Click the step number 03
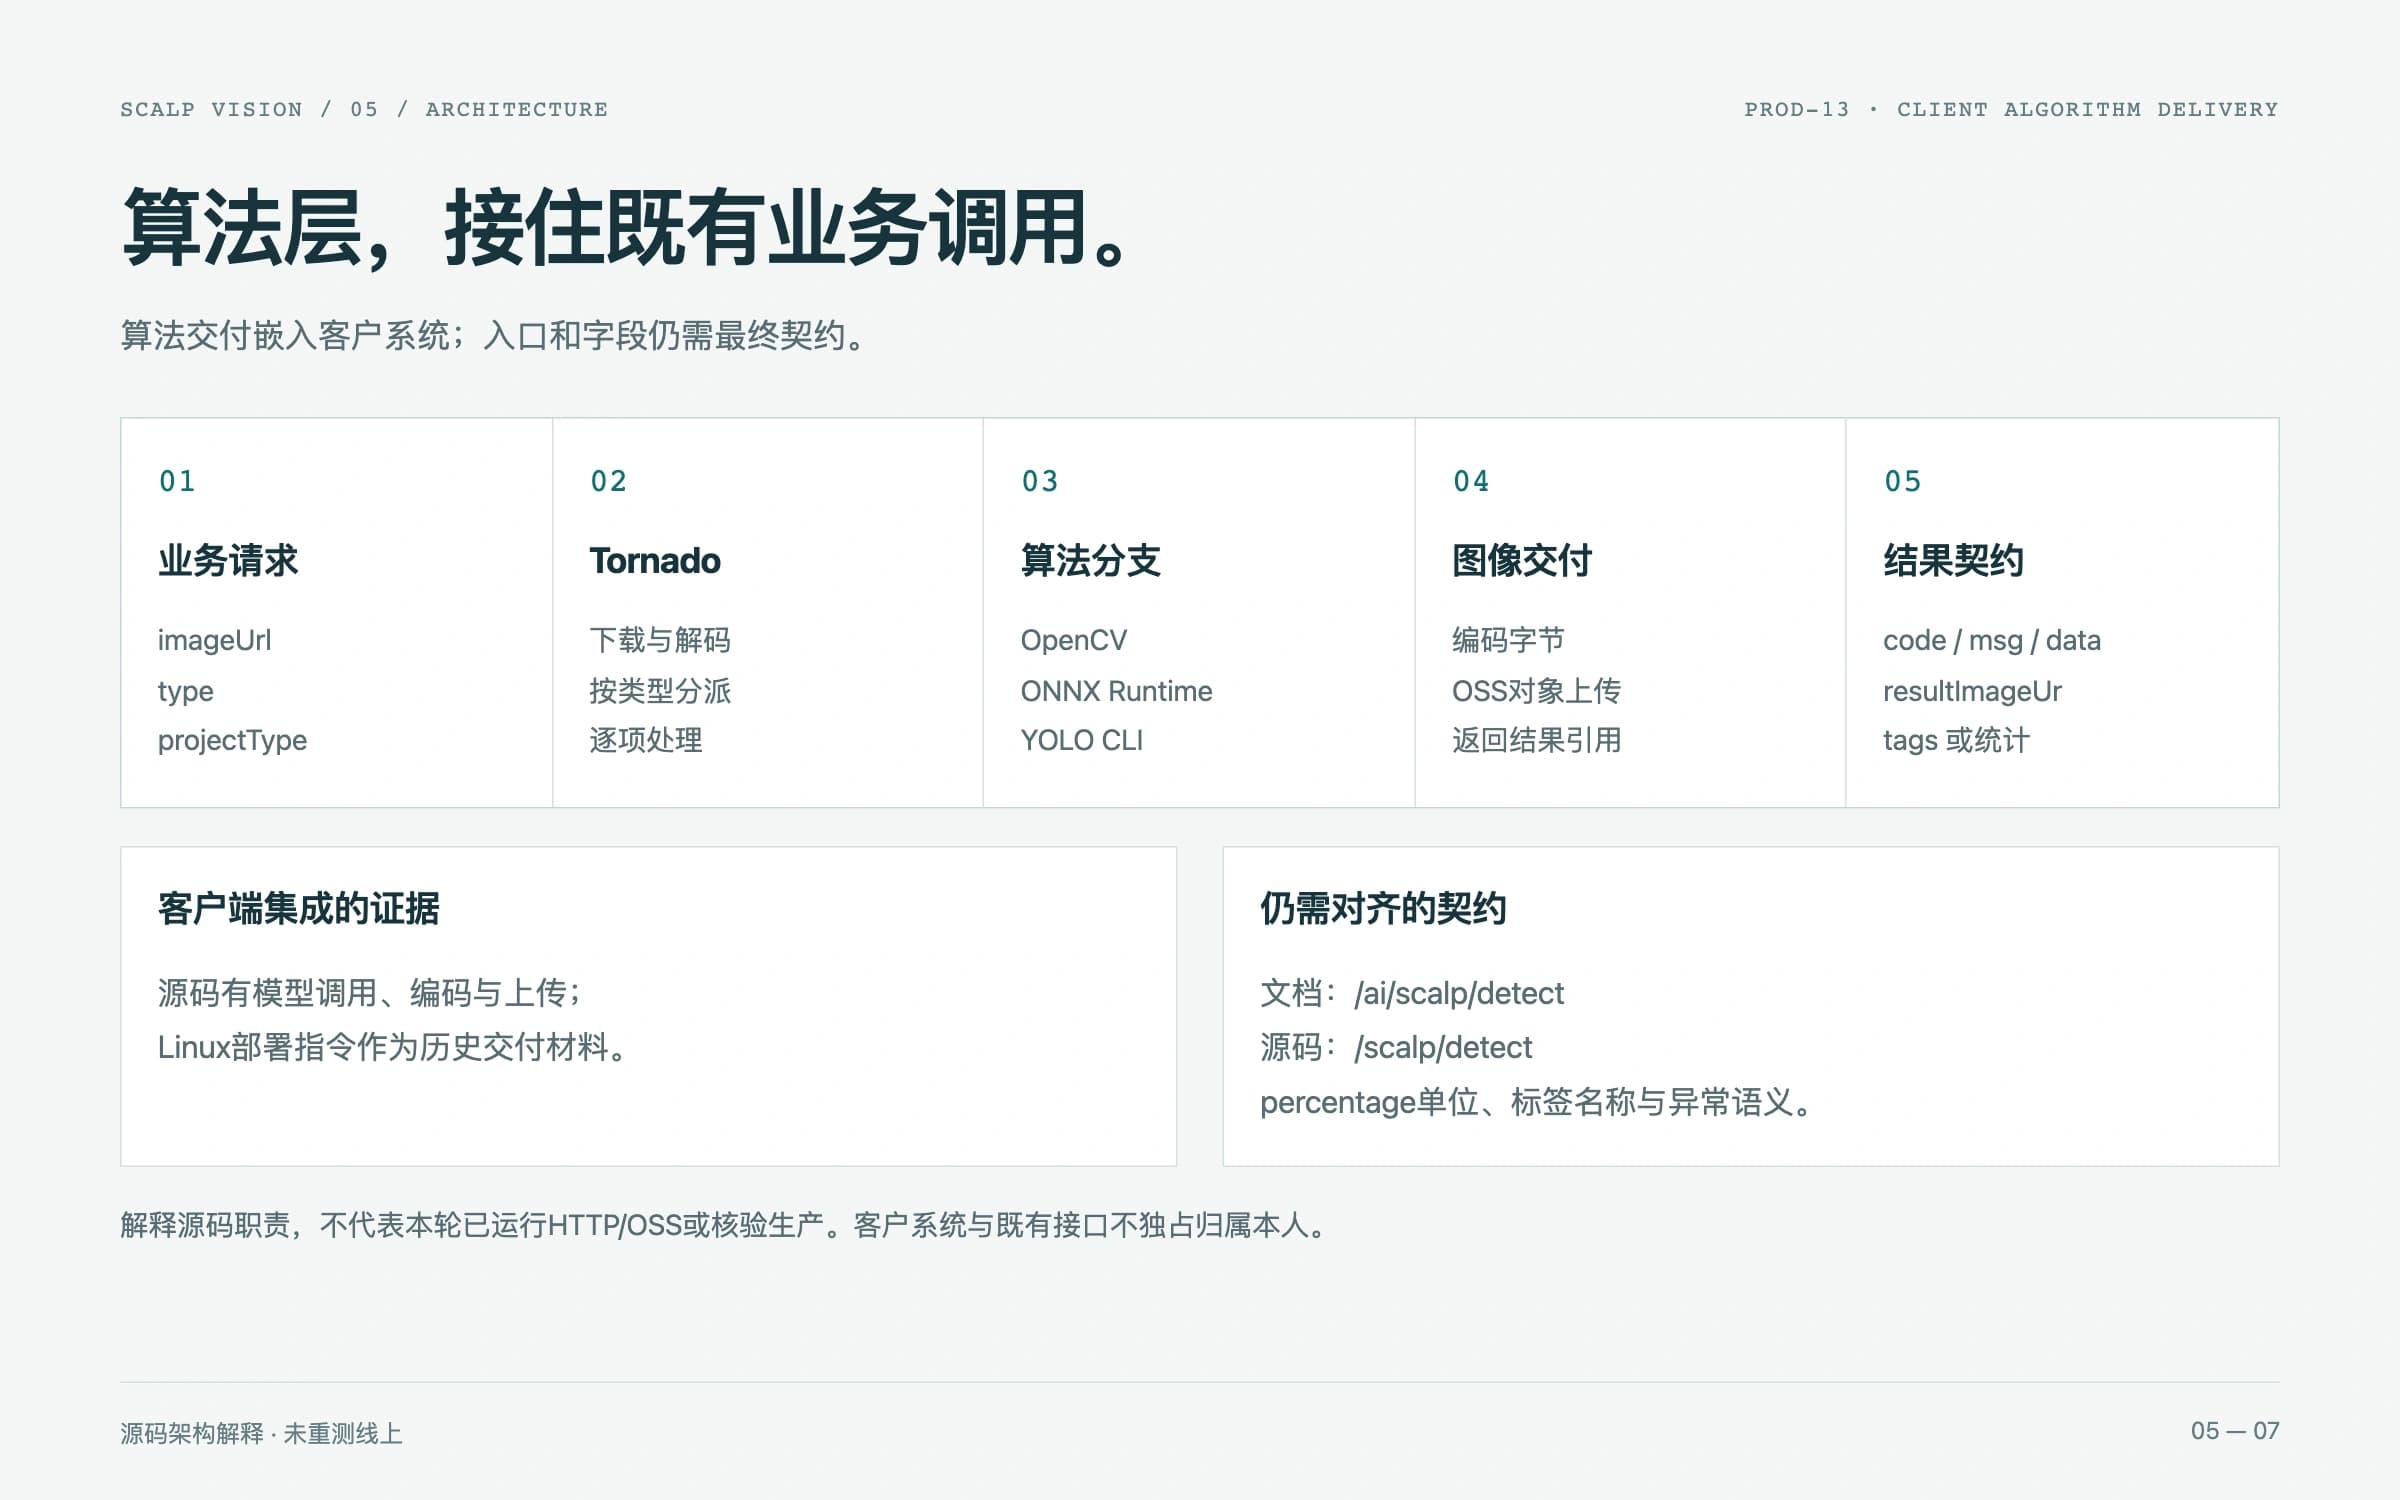Image resolution: width=2400 pixels, height=1500 pixels. point(1040,481)
